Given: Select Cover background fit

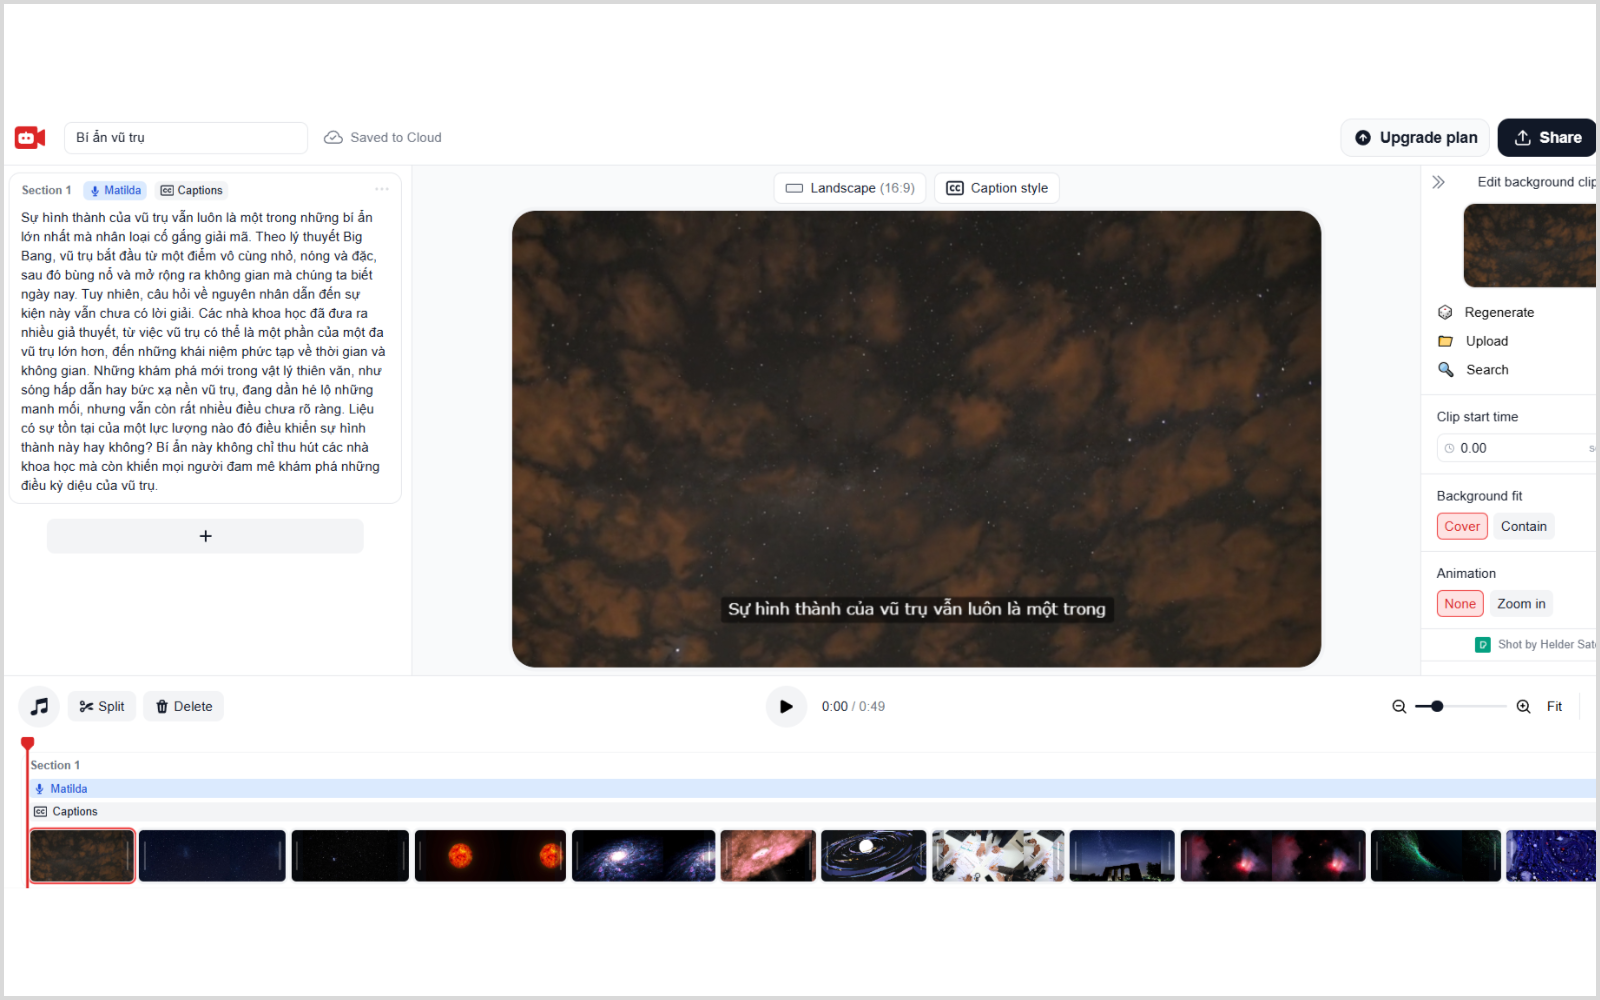Looking at the screenshot, I should pyautogui.click(x=1462, y=527).
